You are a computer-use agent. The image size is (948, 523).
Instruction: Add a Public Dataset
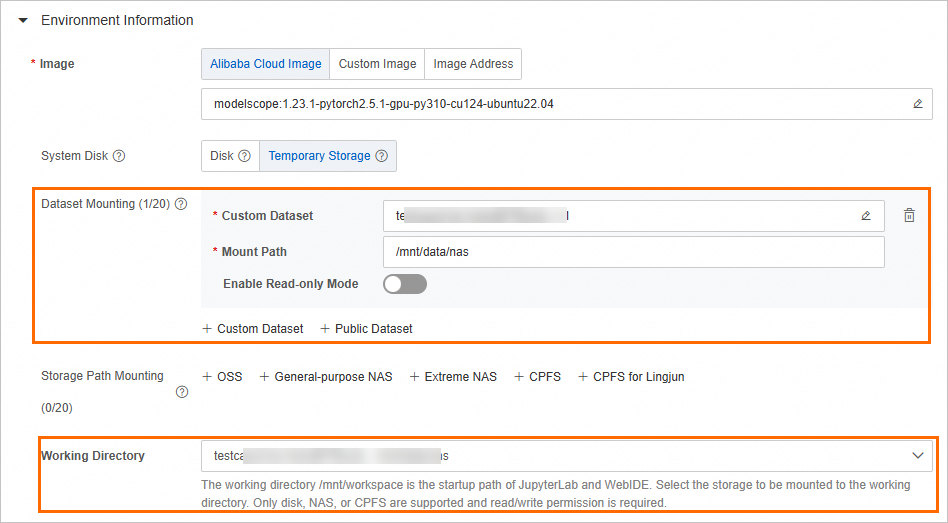[x=366, y=329]
